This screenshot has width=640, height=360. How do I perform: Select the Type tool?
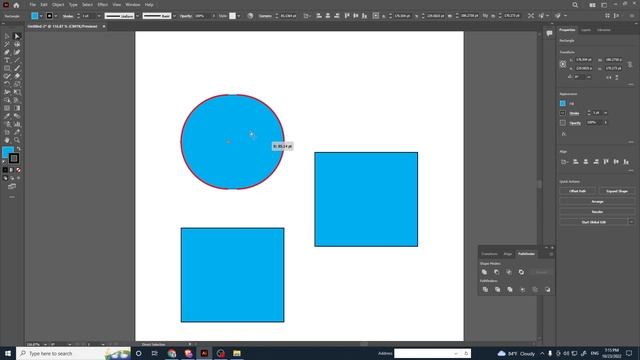pyautogui.click(x=7, y=60)
